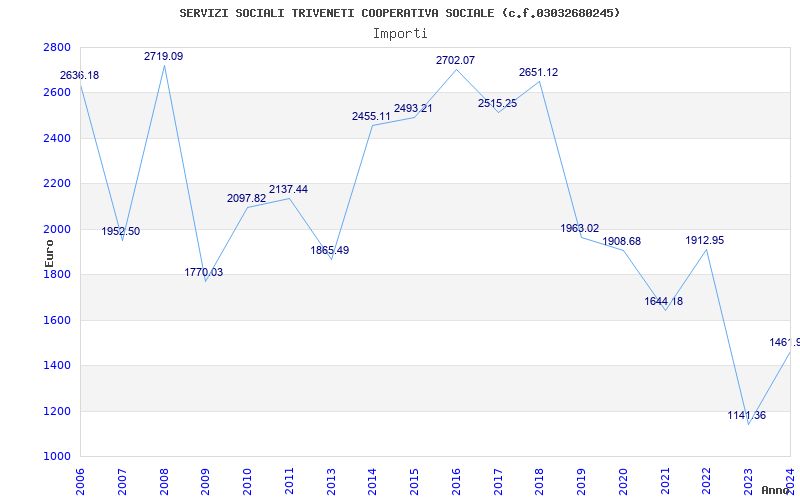Click the 1865.49 data label
The image size is (800, 500).
coord(330,251)
